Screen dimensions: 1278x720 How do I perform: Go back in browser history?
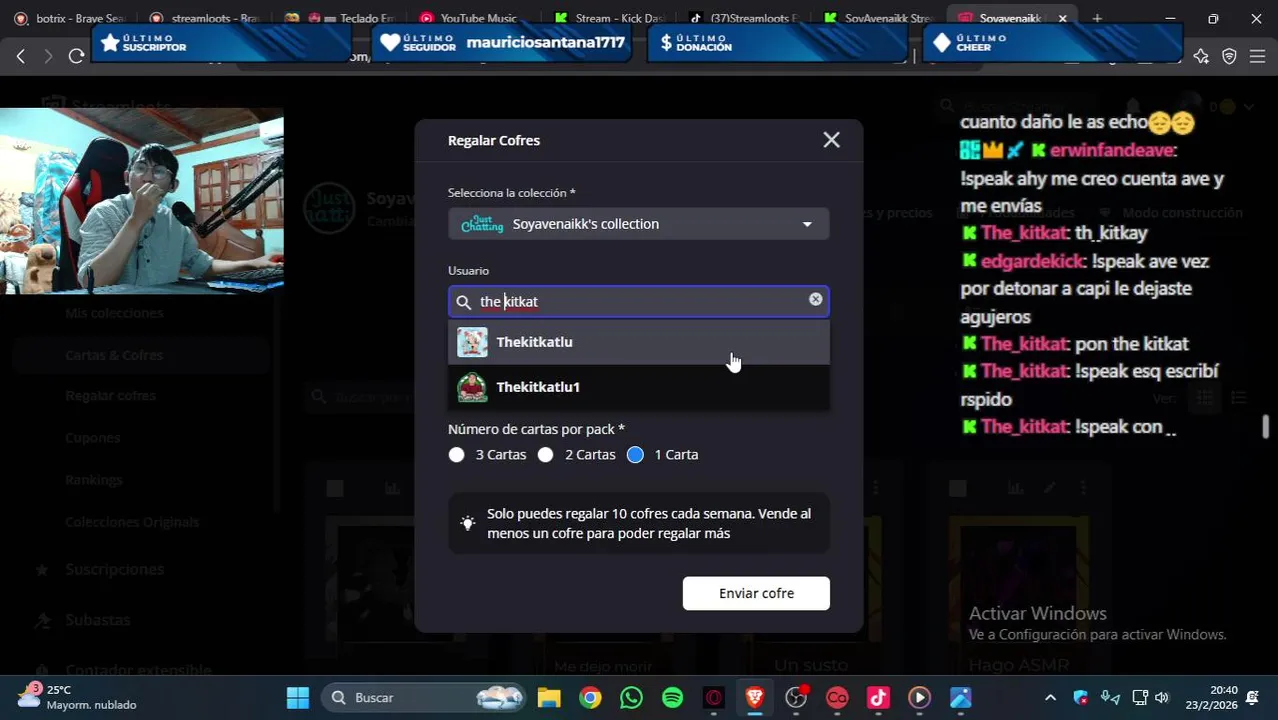click(x=20, y=56)
